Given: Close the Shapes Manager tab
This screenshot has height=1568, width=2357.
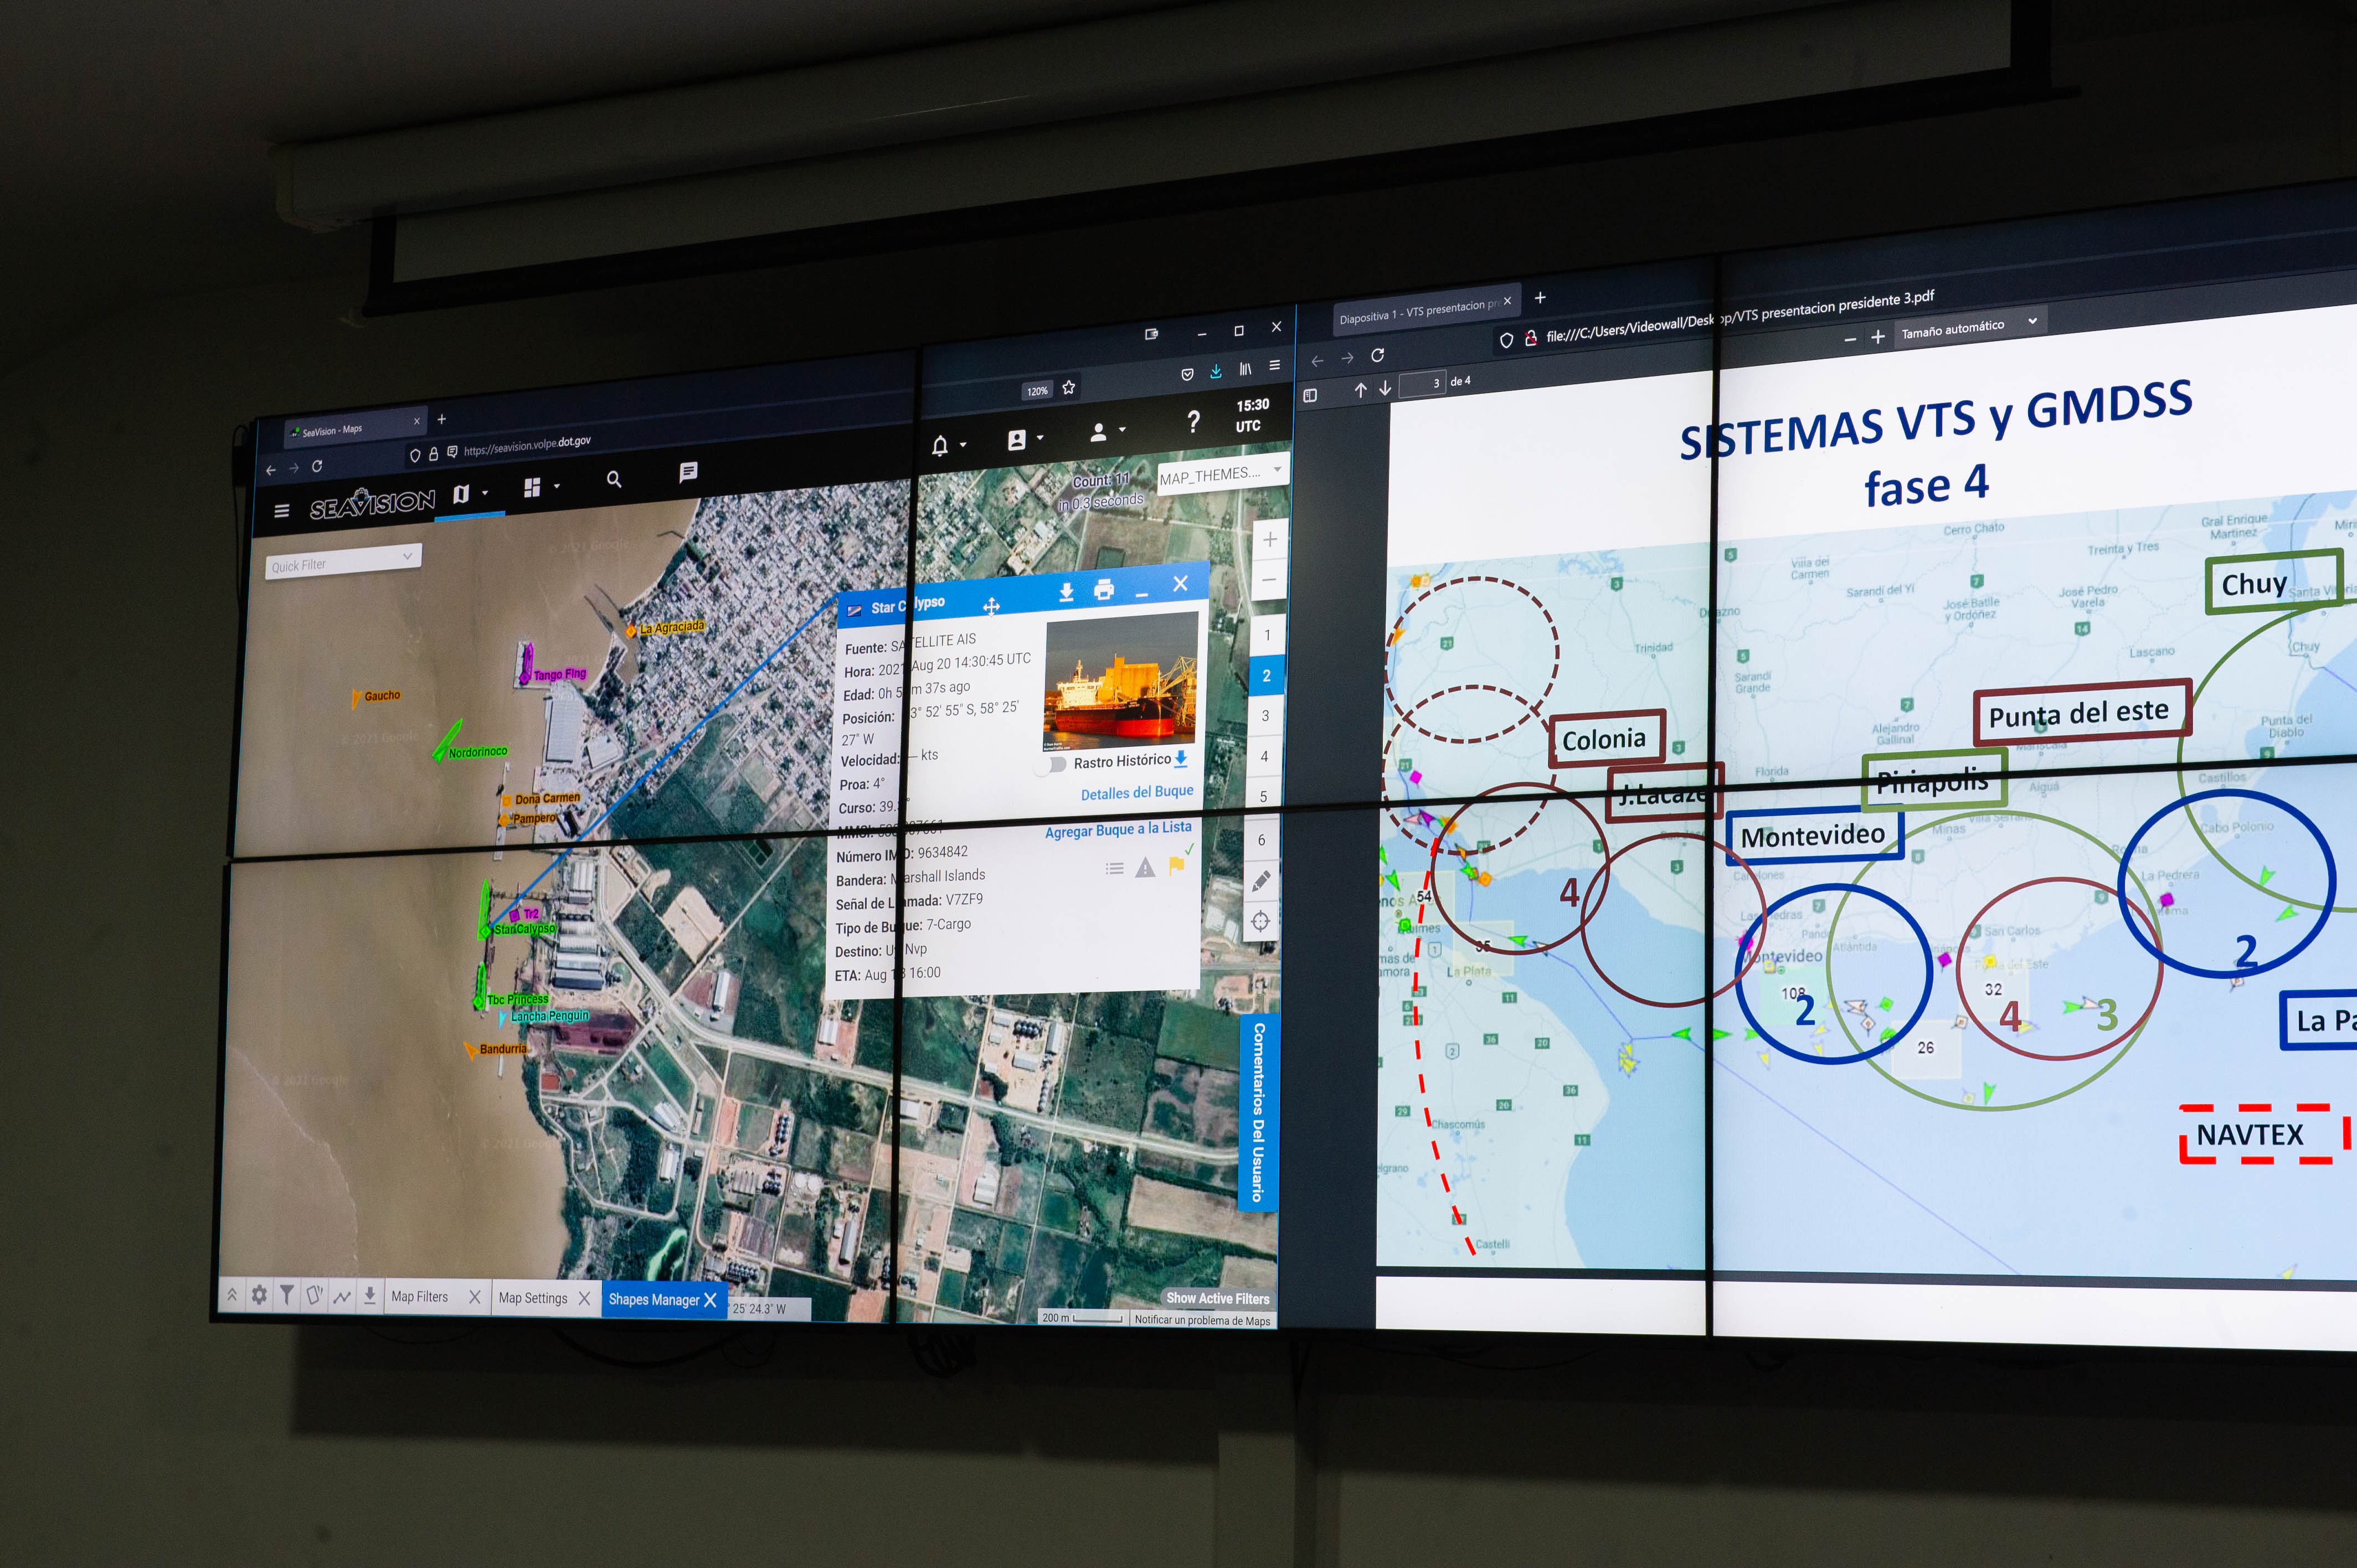Looking at the screenshot, I should (710, 1300).
